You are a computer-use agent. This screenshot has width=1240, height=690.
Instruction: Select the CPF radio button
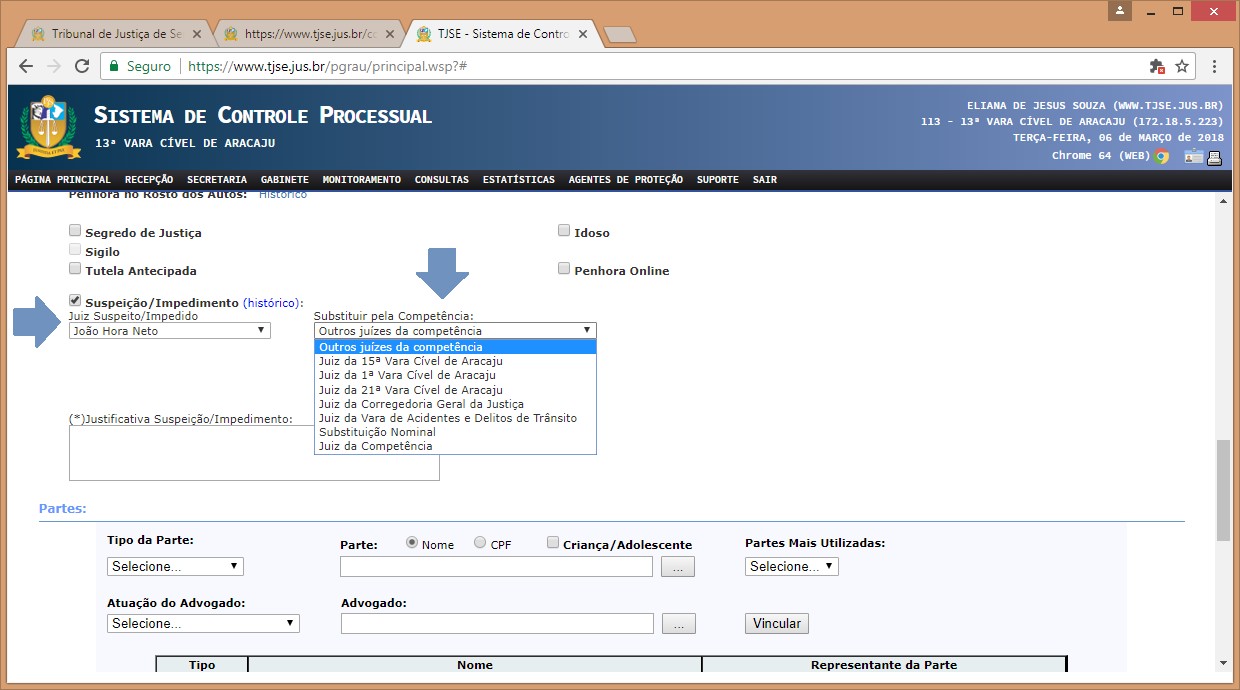point(480,543)
